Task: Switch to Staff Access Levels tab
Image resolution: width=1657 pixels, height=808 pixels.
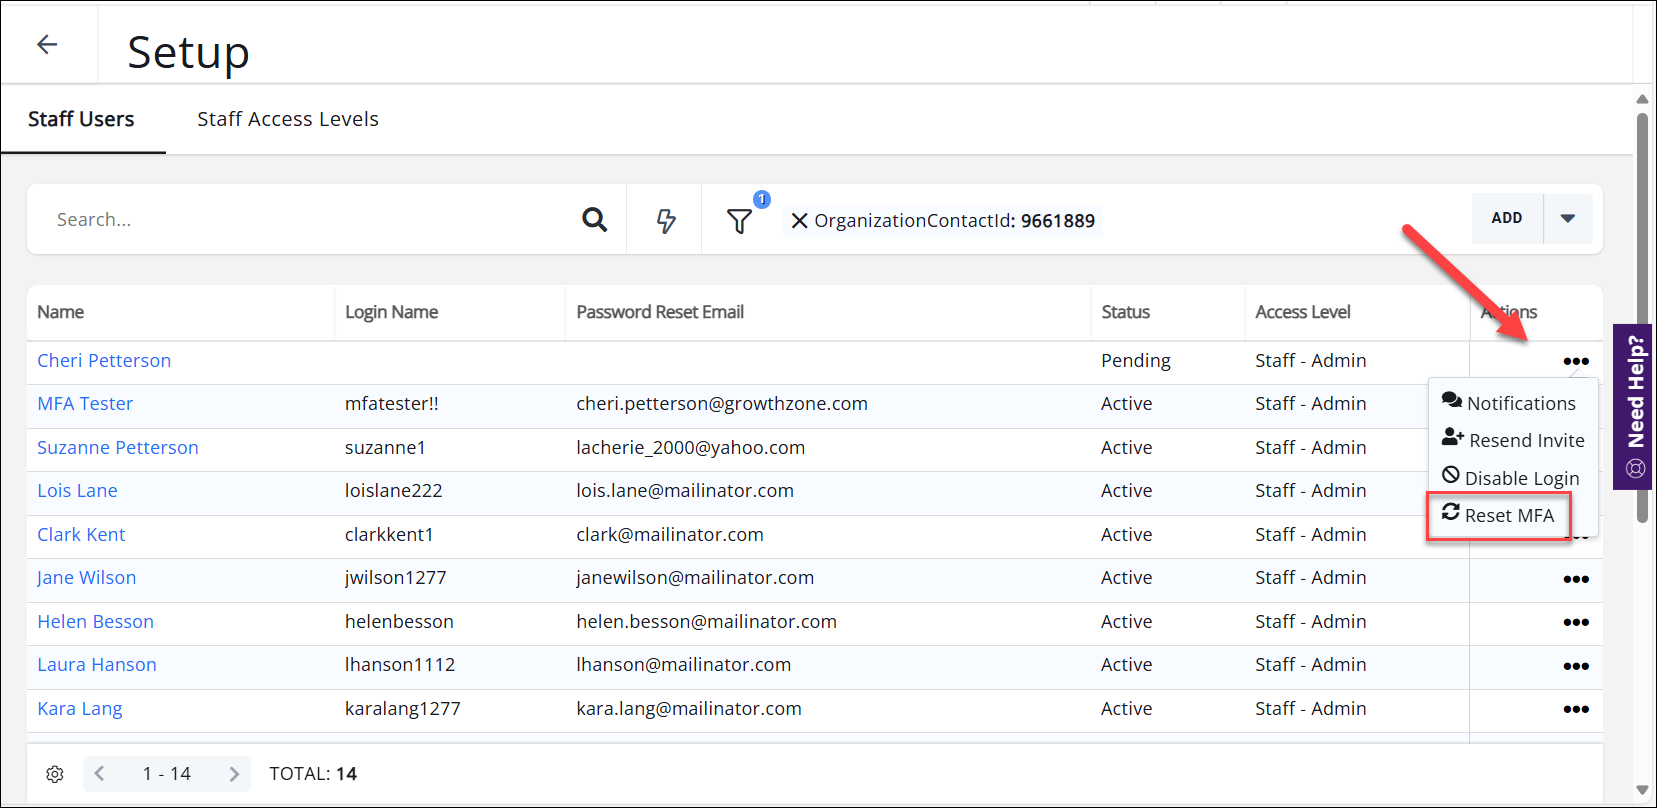Action: [x=288, y=119]
